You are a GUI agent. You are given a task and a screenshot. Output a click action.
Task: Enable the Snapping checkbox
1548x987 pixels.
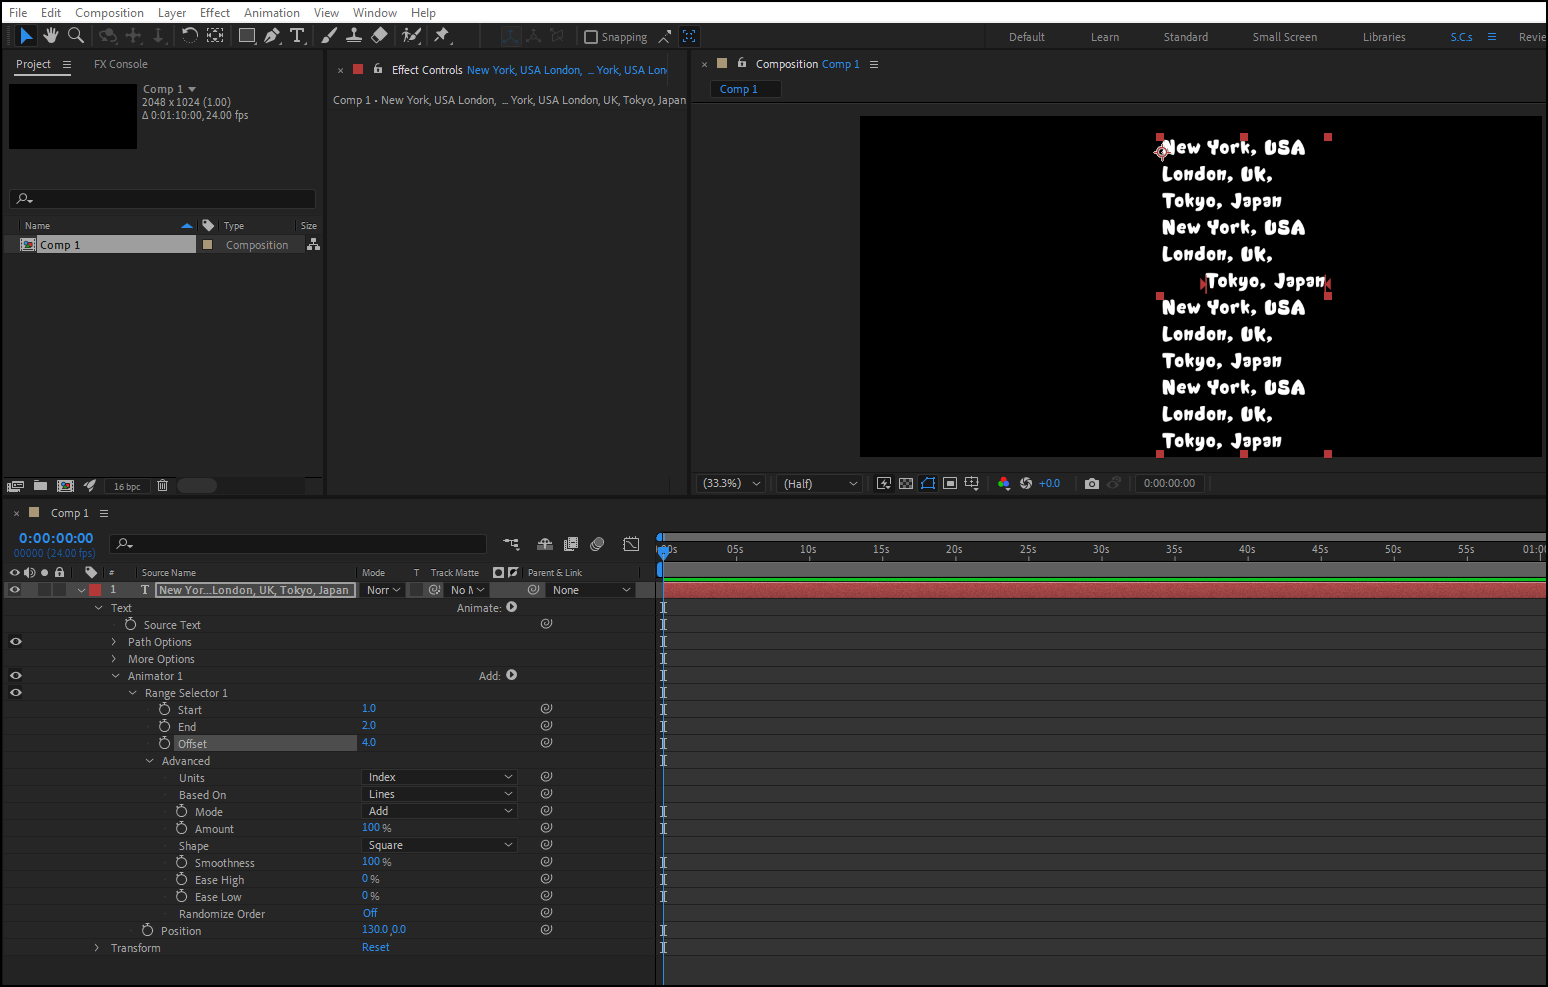591,36
